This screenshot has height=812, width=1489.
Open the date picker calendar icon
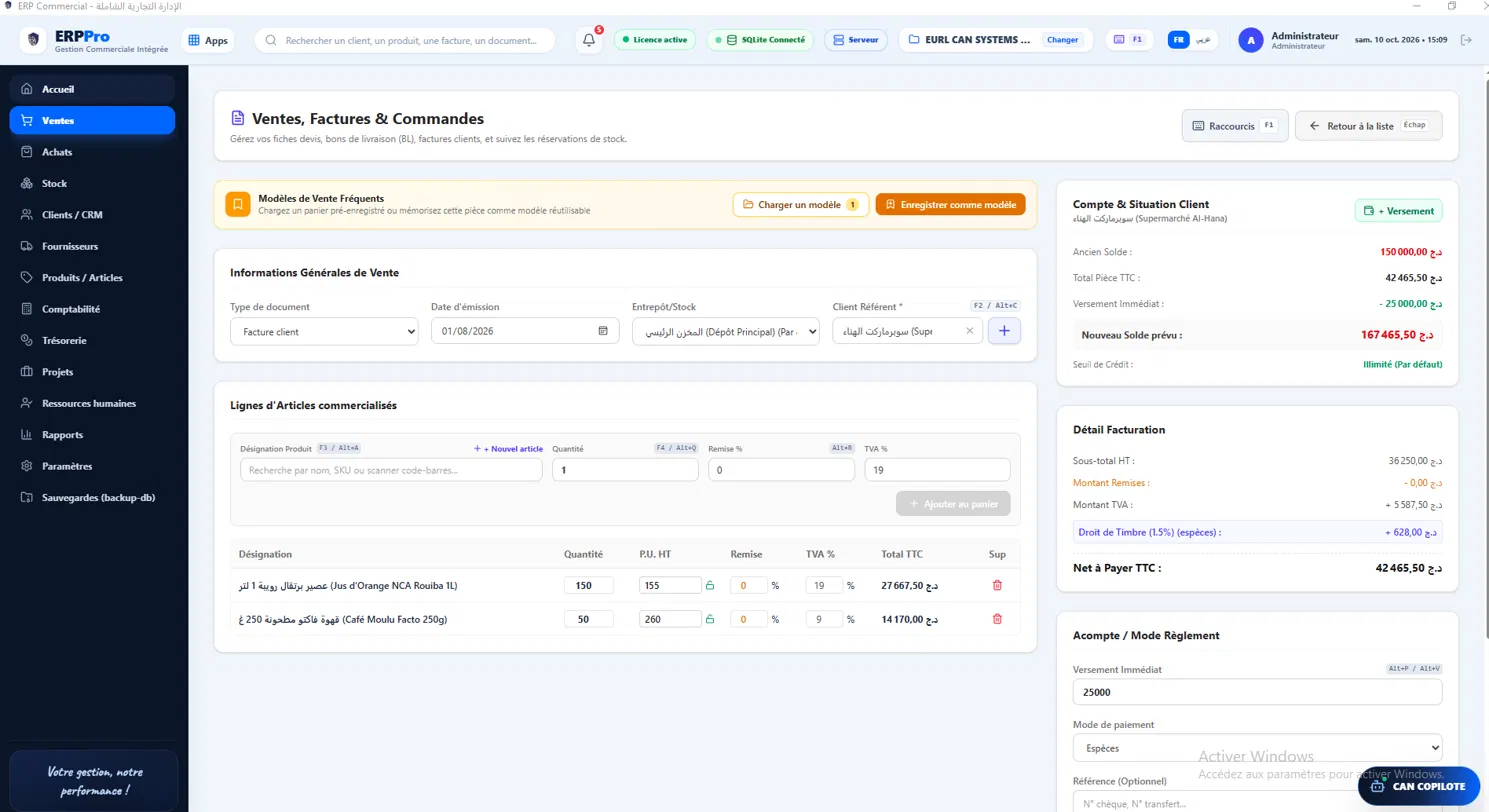(603, 331)
